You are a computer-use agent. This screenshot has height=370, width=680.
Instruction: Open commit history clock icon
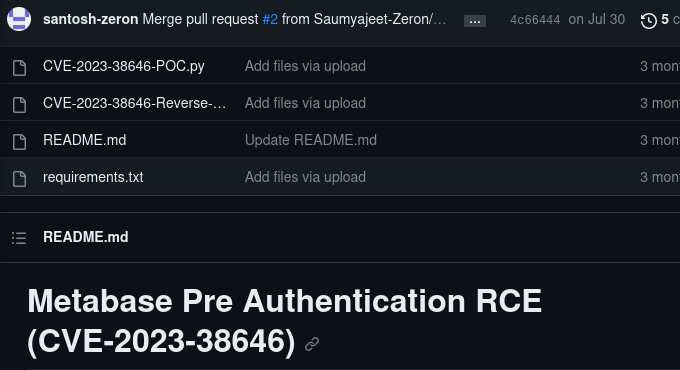point(648,20)
